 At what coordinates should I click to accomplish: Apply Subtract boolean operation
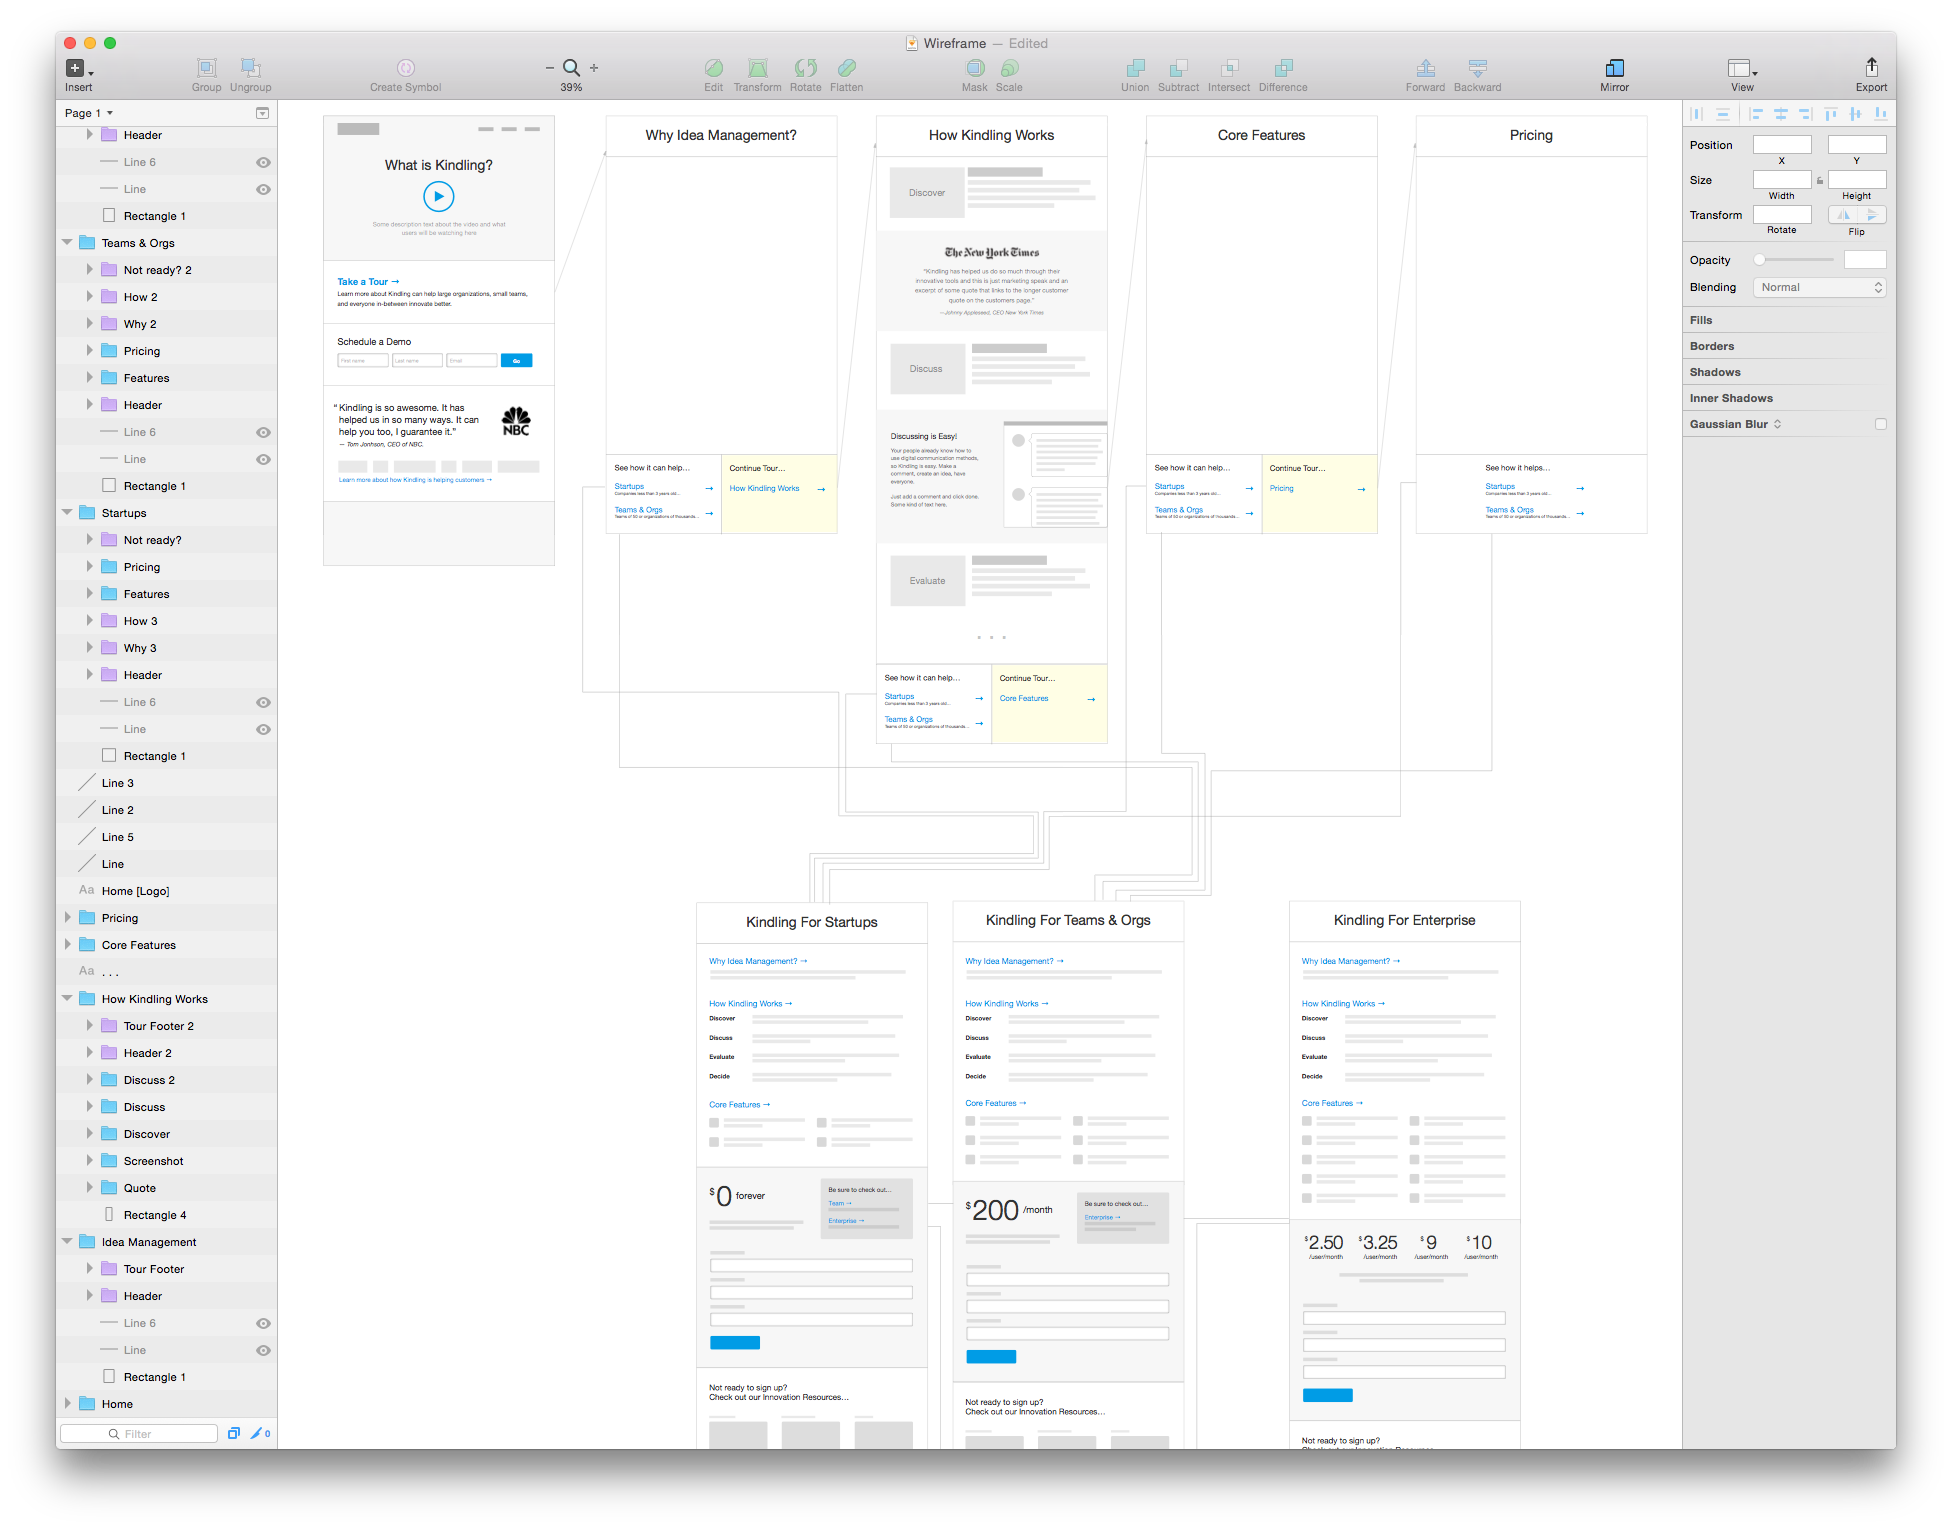[1178, 67]
